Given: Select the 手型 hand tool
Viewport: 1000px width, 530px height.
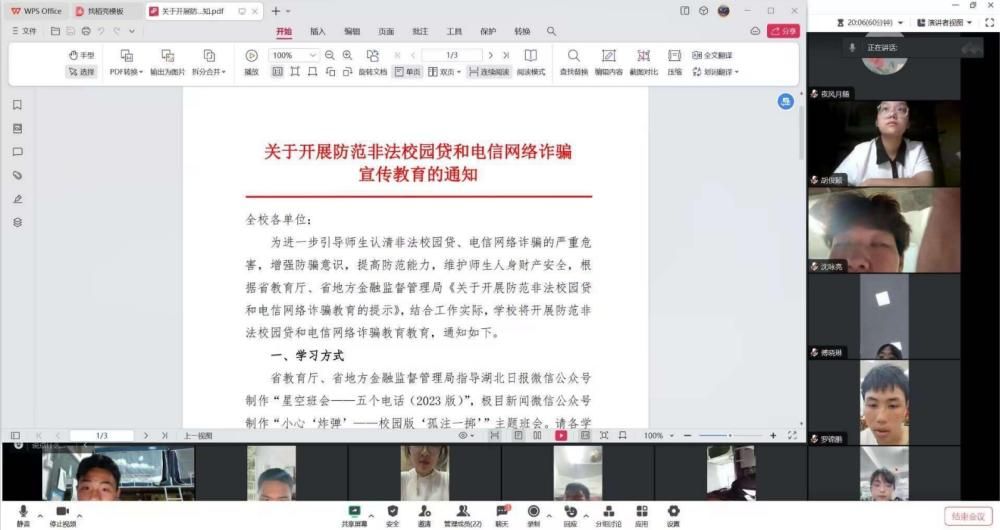Looking at the screenshot, I should point(82,55).
